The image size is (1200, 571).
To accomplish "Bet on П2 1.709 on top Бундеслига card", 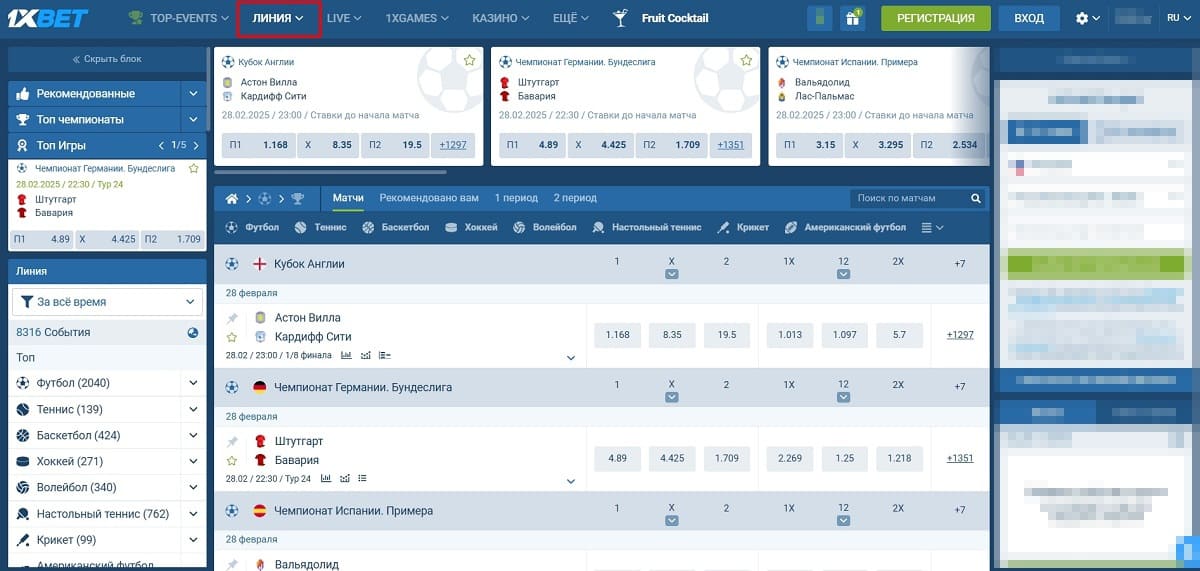I will point(672,145).
